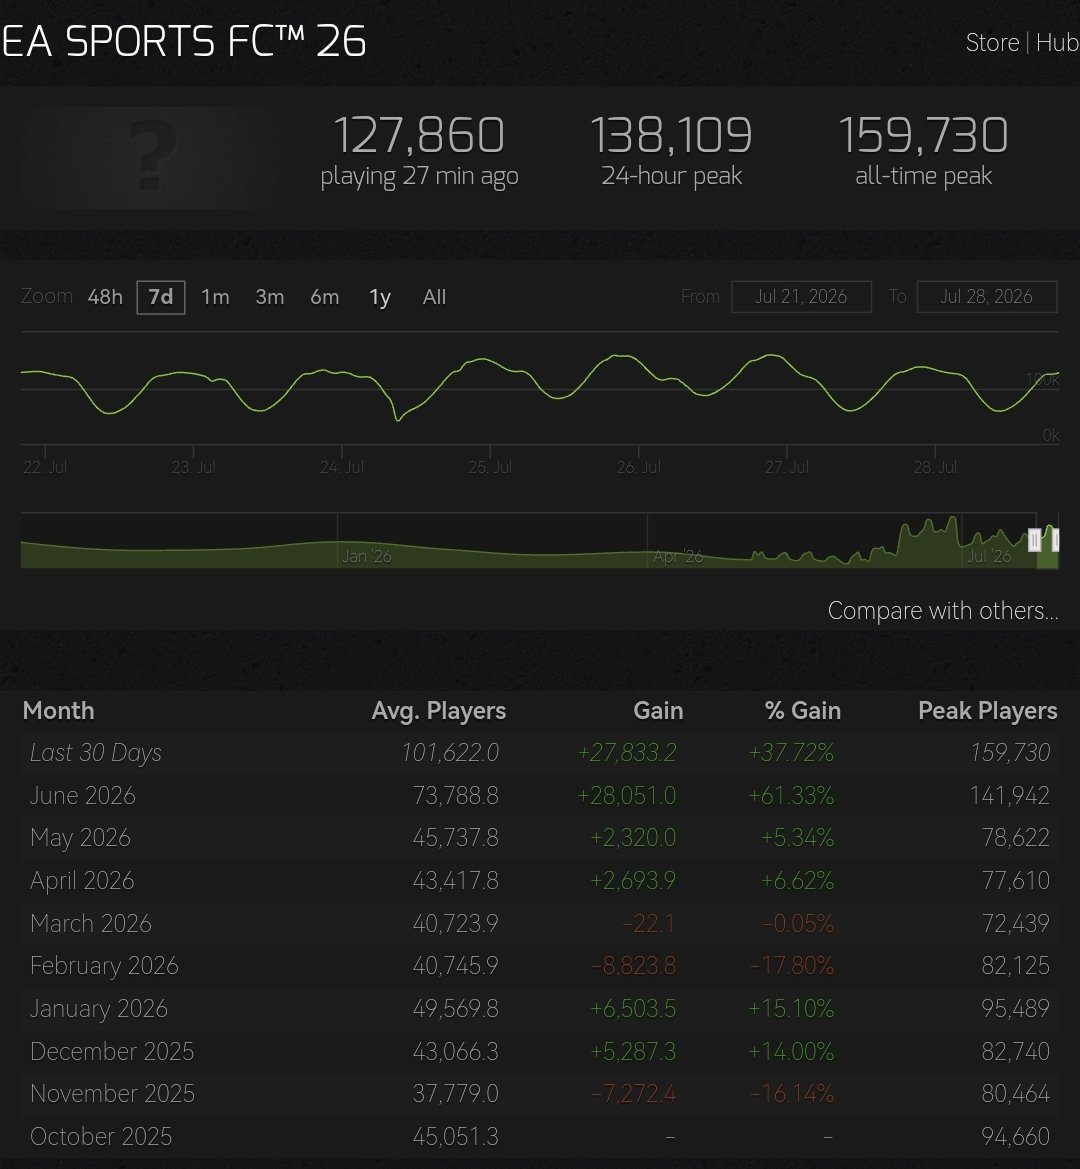The height and width of the screenshot is (1169, 1080).
Task: Select the 7d zoom range
Action: 161,297
